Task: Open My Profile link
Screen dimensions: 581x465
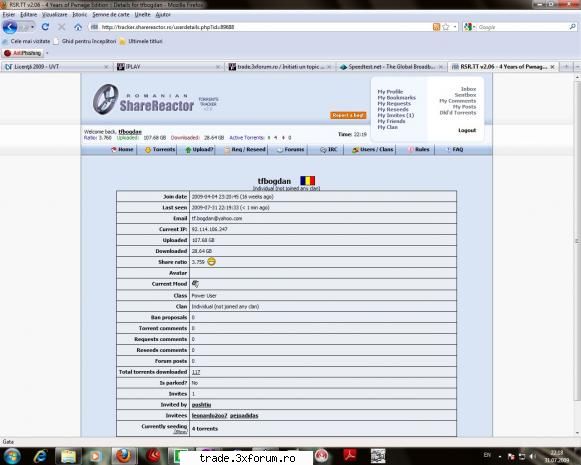Action: tap(390, 92)
